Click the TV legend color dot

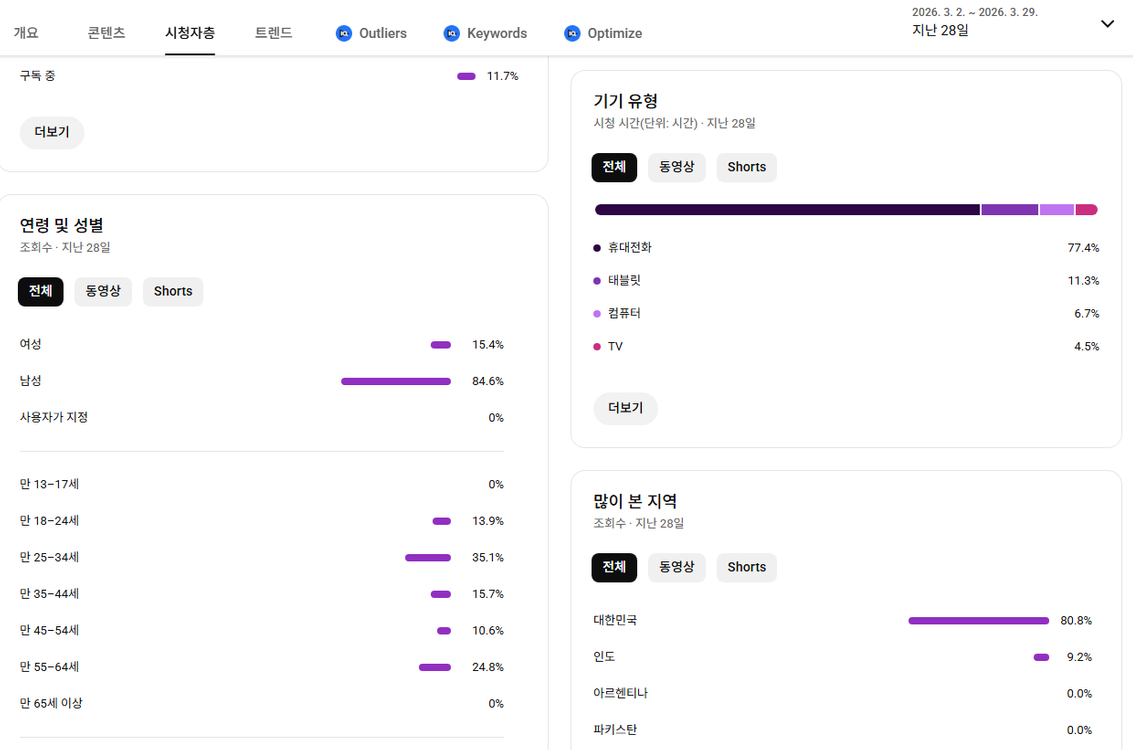pos(597,347)
